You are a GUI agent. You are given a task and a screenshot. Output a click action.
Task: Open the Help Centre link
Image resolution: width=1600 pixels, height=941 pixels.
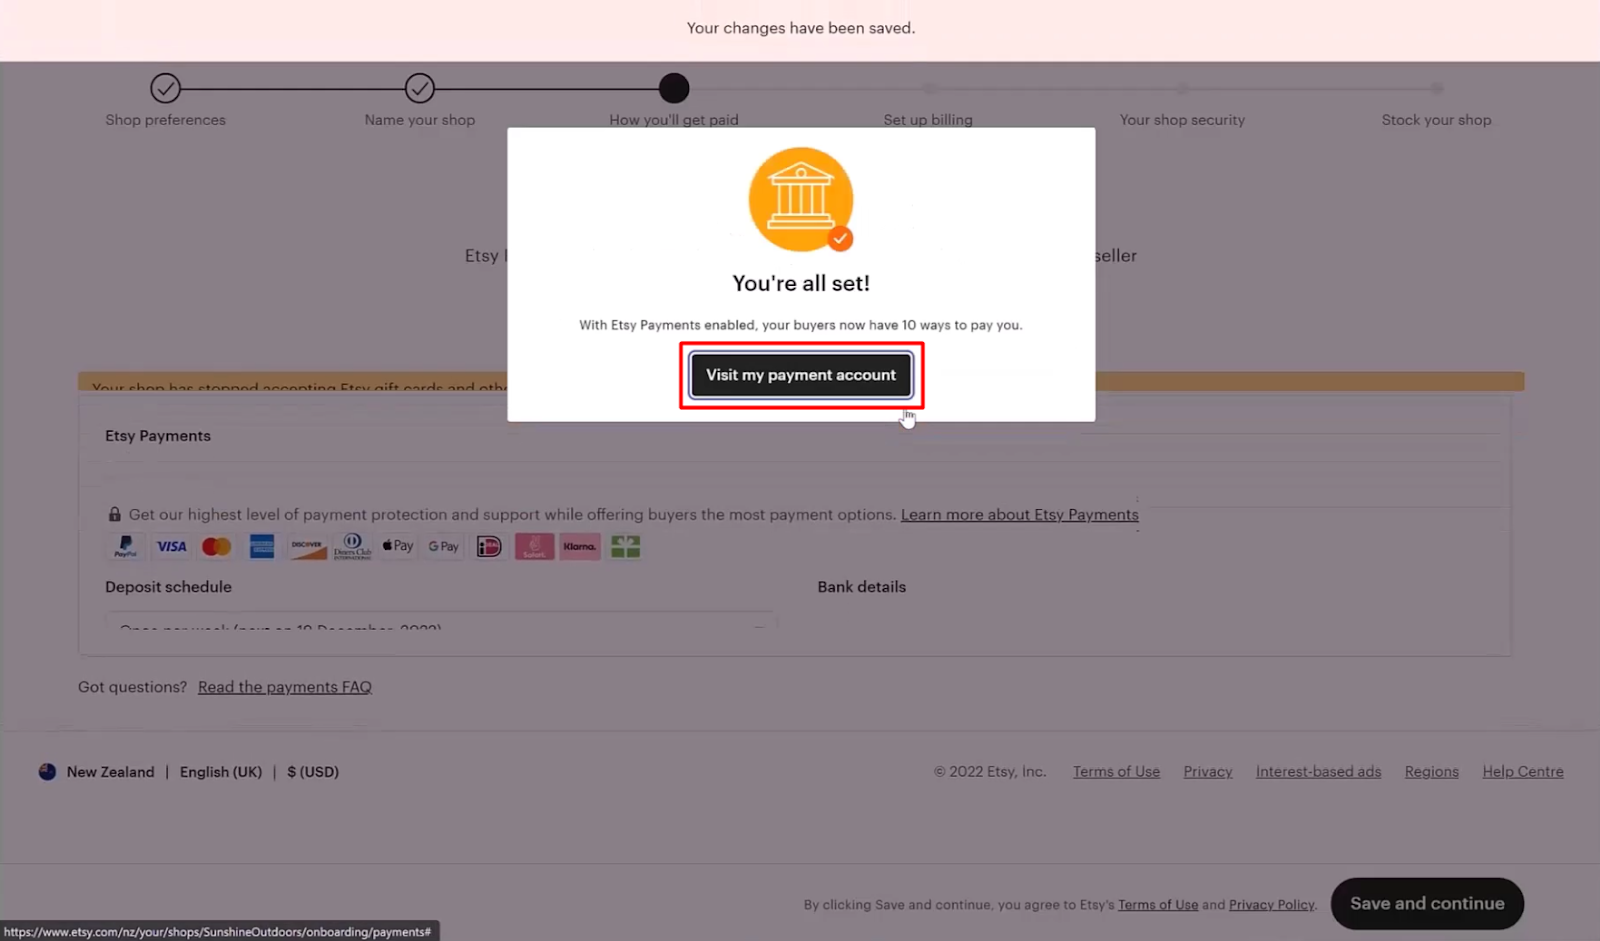point(1523,772)
